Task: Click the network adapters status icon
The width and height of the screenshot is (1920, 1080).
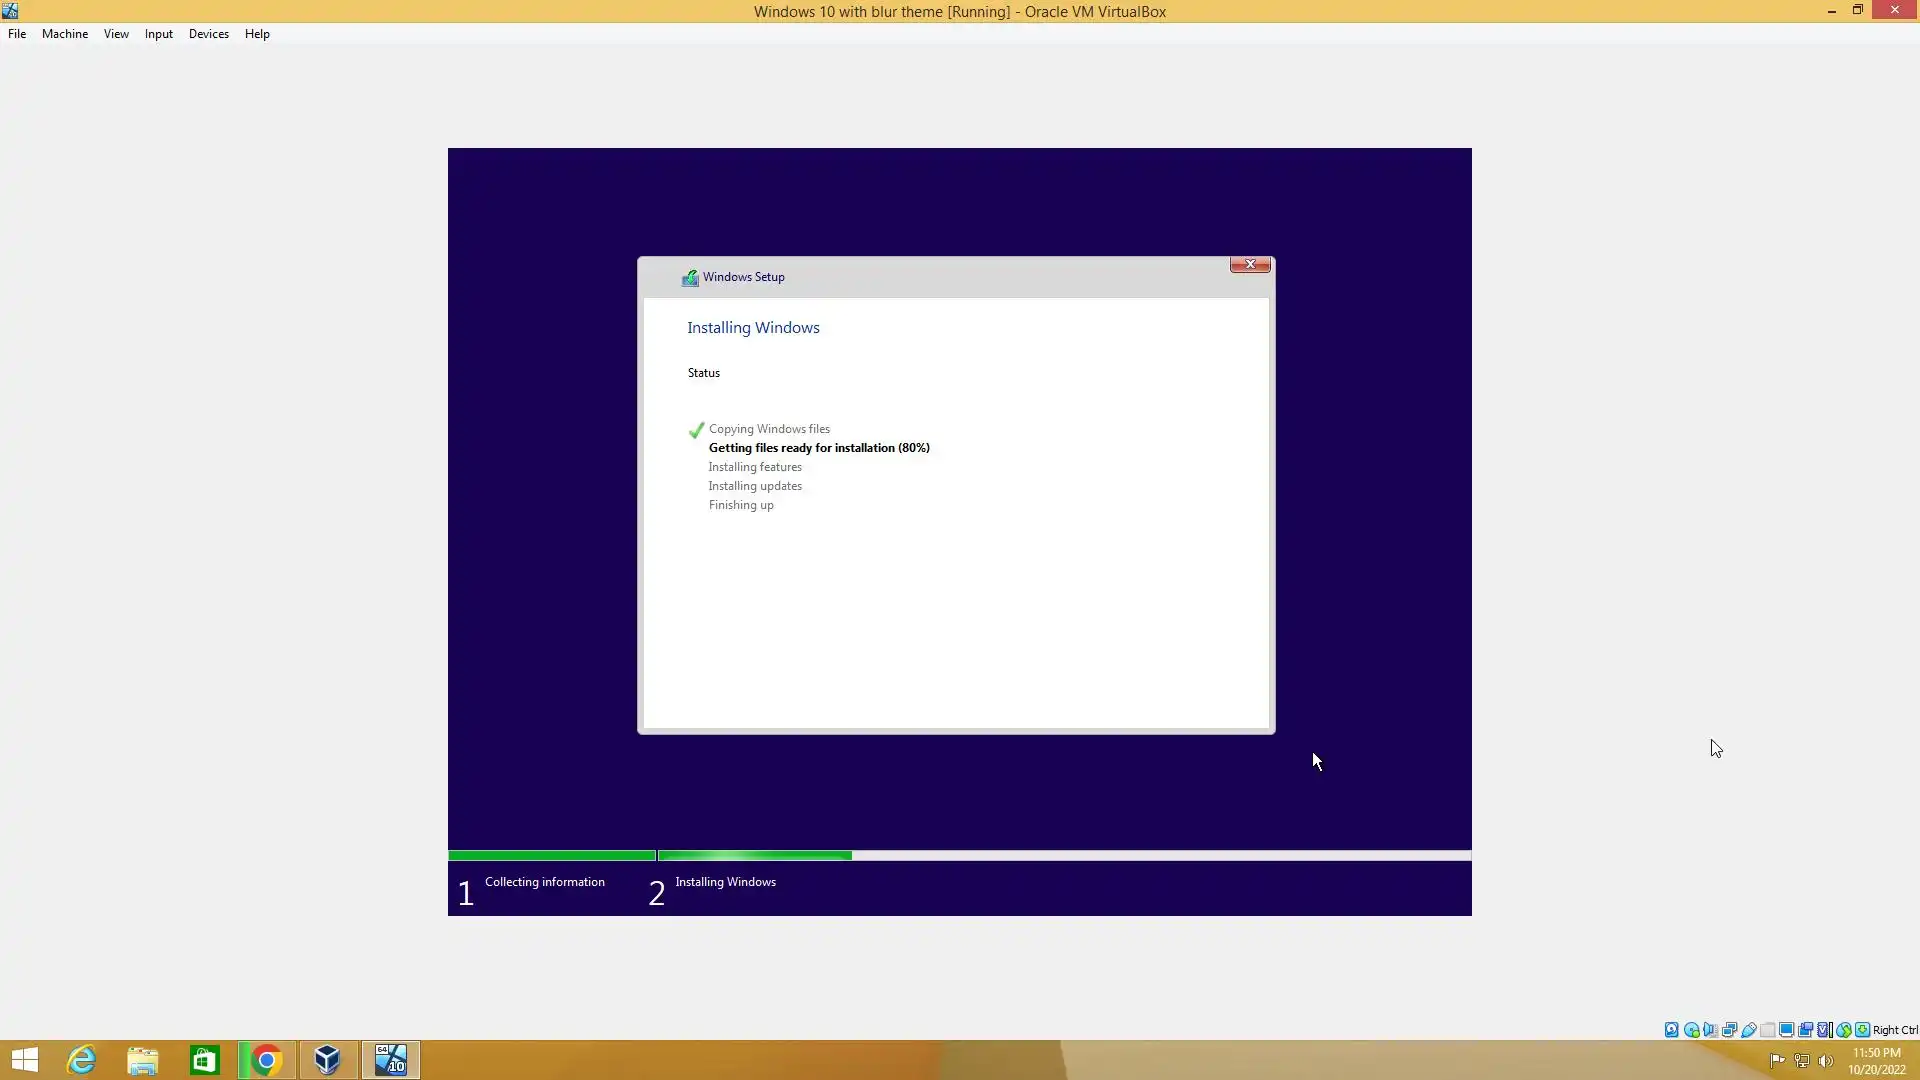Action: [x=1729, y=1030]
